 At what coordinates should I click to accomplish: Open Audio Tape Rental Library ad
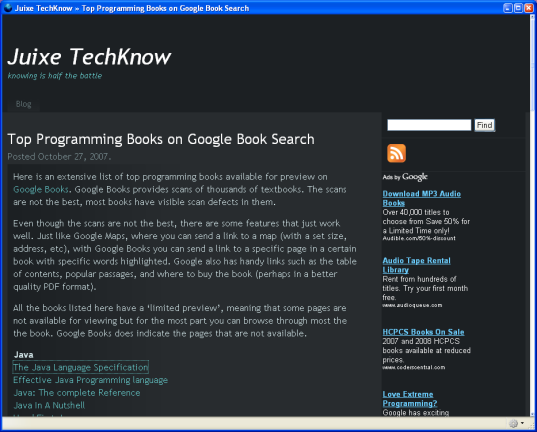(416, 265)
